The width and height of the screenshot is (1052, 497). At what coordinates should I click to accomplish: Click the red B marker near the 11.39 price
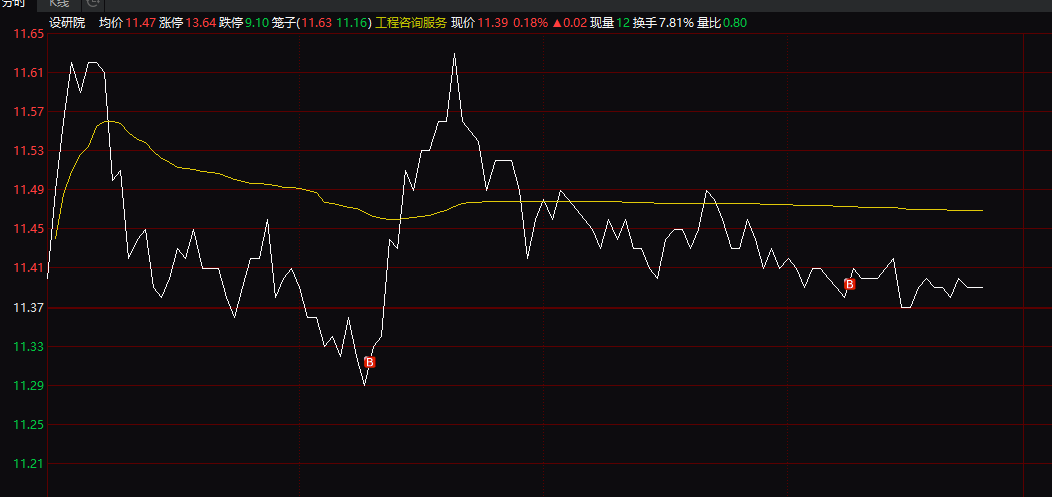point(849,284)
